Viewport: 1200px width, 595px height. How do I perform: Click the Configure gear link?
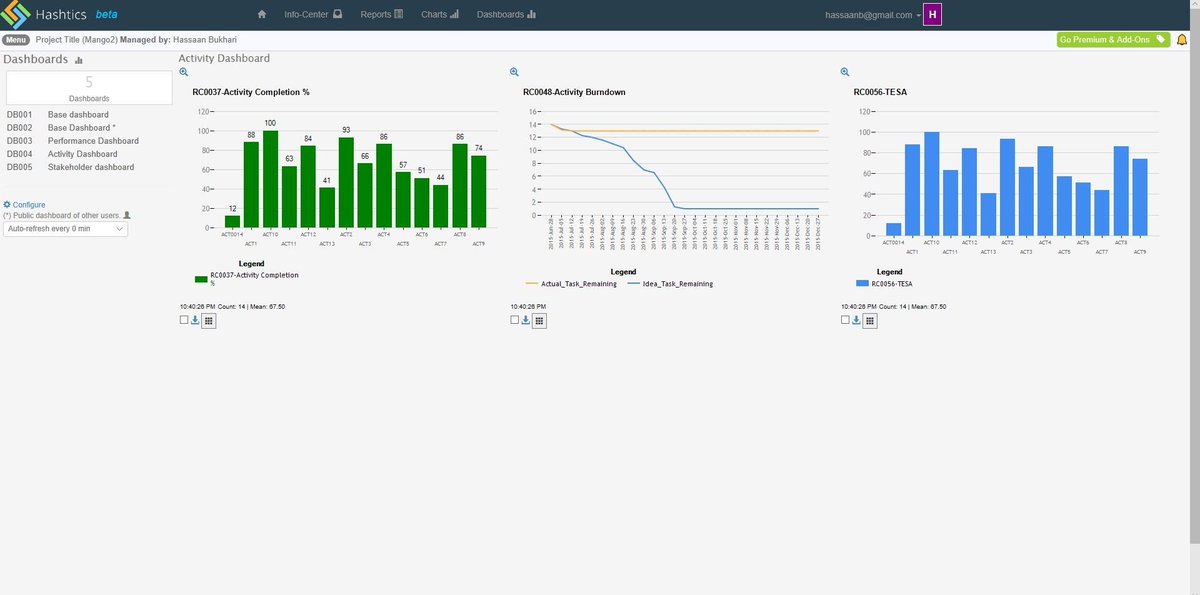click(x=24, y=204)
